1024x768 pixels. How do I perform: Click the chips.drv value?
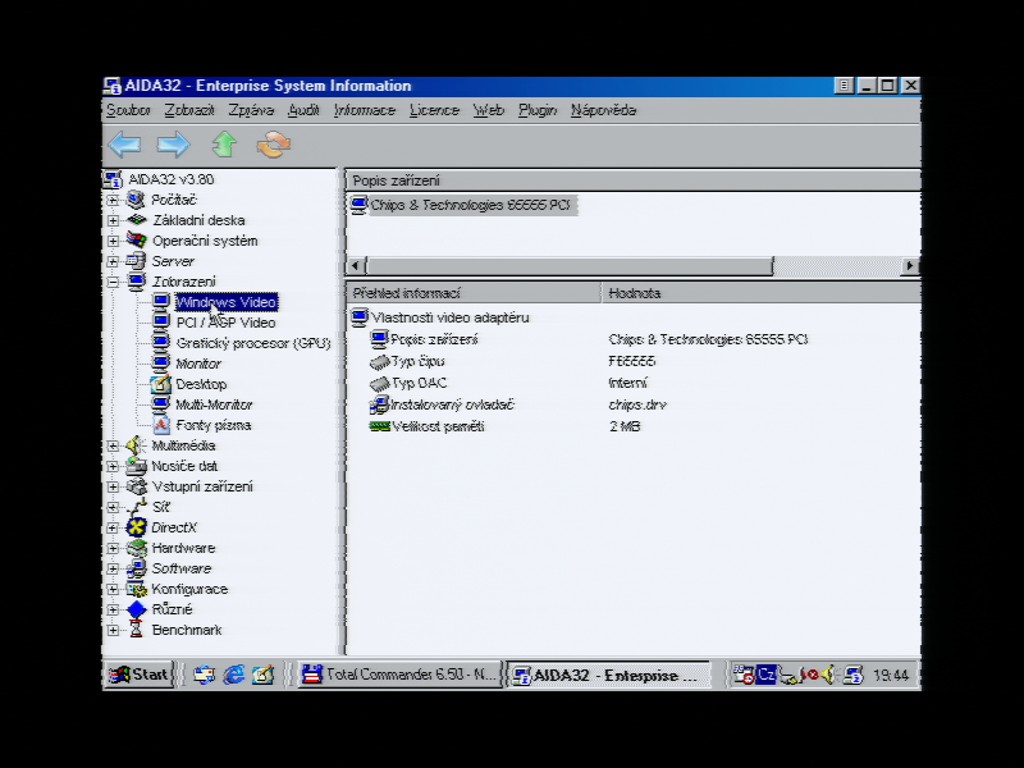pyautogui.click(x=637, y=405)
